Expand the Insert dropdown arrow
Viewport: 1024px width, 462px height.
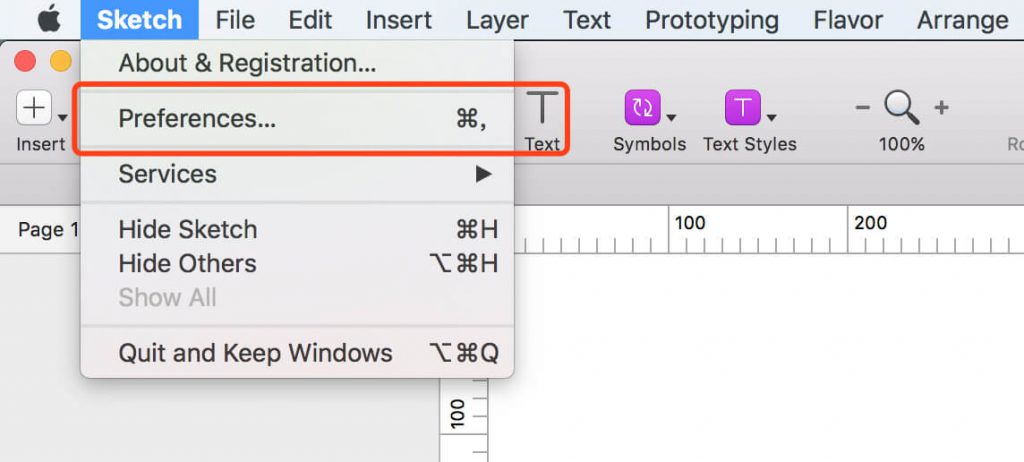click(x=63, y=117)
